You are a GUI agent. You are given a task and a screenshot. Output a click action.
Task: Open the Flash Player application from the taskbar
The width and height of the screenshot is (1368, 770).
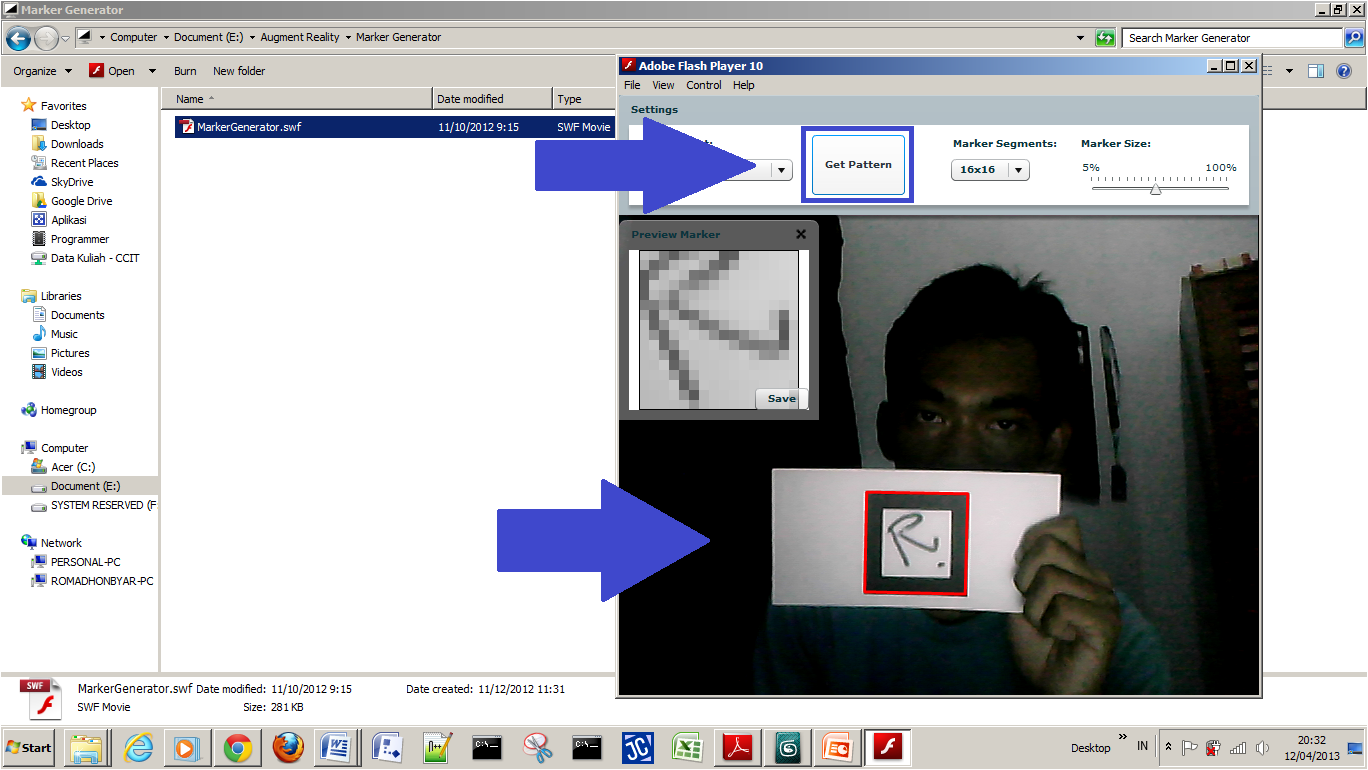[886, 747]
